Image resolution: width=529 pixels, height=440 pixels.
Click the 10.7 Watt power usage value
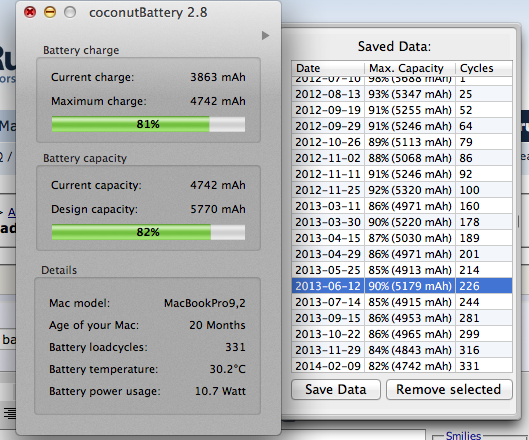pos(220,391)
